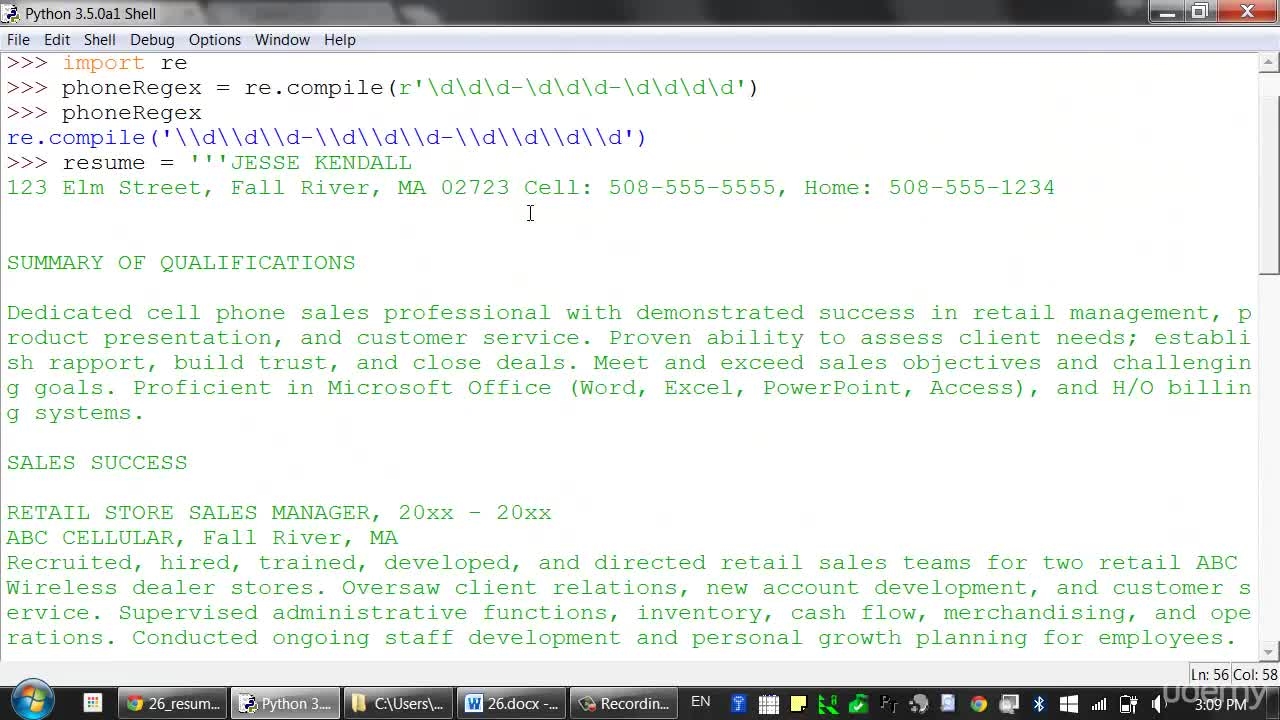Click the yellow sticky note tray icon
This screenshot has width=1280, height=720.
pos(798,704)
